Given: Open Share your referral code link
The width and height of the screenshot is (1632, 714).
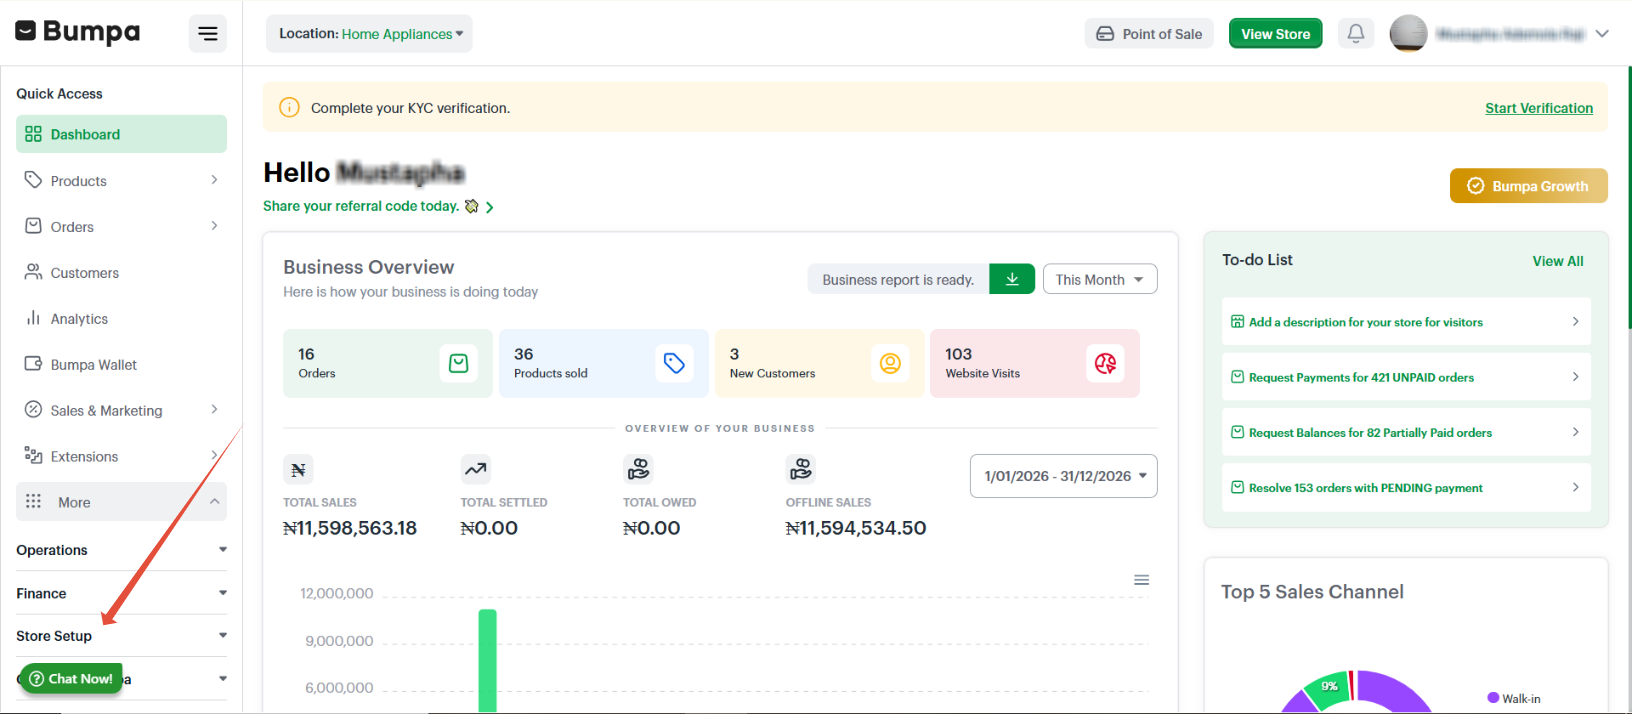Looking at the screenshot, I should coord(378,206).
